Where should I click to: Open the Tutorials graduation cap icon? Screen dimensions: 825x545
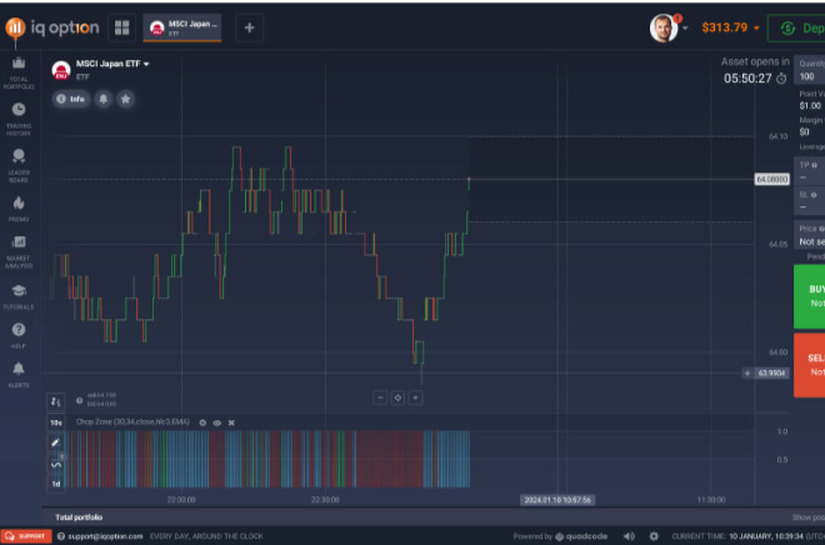[x=18, y=297]
